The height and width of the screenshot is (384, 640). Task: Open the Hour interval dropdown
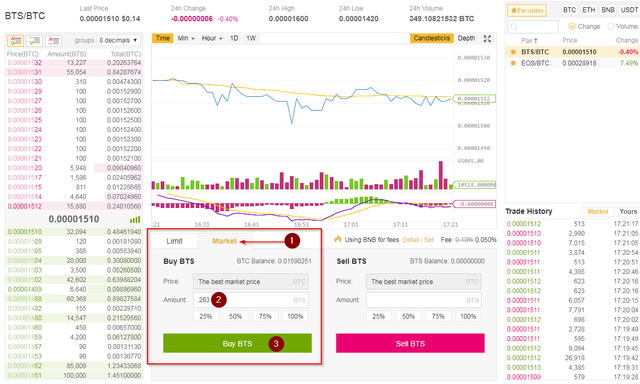[x=212, y=38]
